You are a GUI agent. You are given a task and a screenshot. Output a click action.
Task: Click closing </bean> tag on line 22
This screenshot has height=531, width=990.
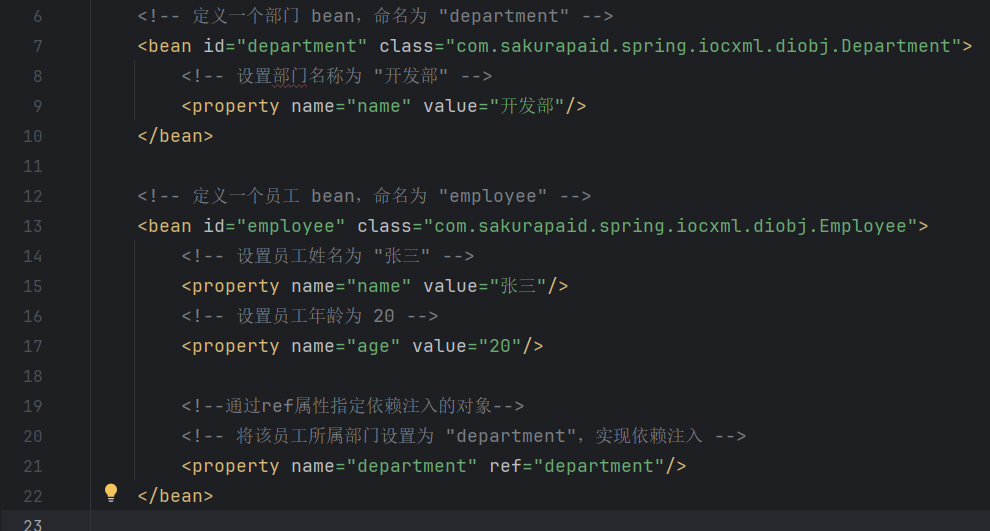coord(176,496)
